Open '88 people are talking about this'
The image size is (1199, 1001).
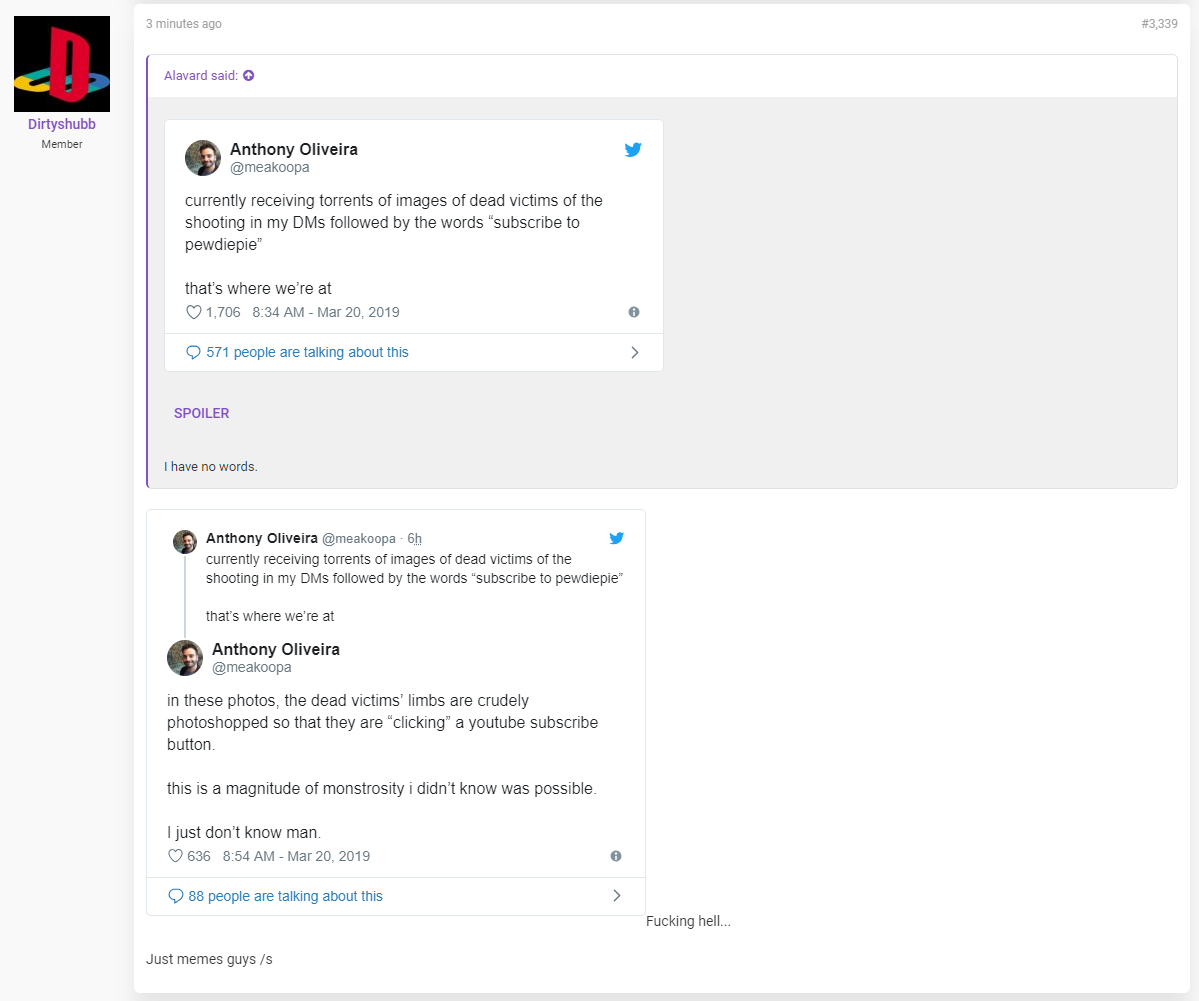(285, 896)
